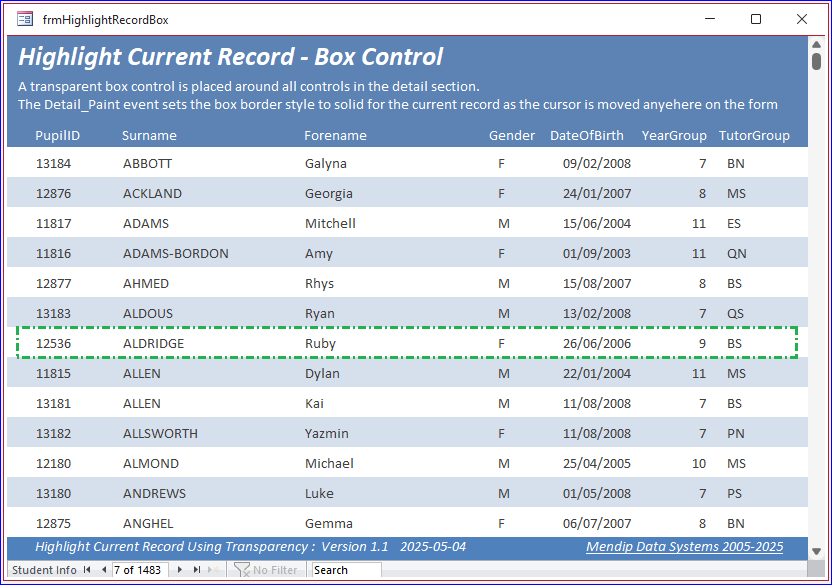Select surname ABBOTT
832x585 pixels.
pyautogui.click(x=148, y=164)
